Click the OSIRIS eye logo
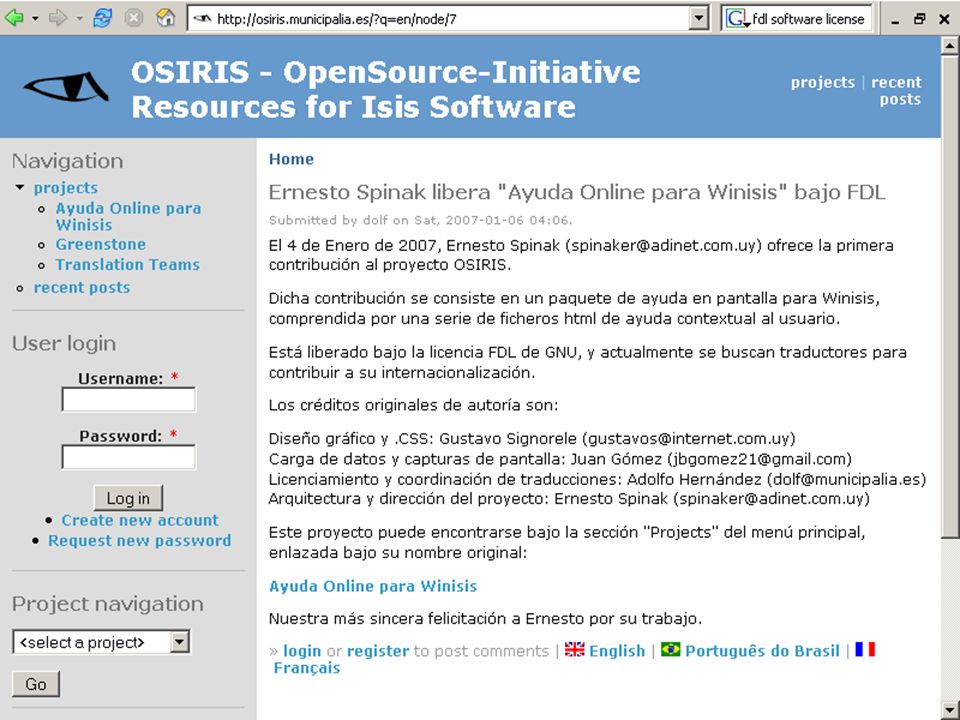This screenshot has height=720, width=960. (66, 87)
